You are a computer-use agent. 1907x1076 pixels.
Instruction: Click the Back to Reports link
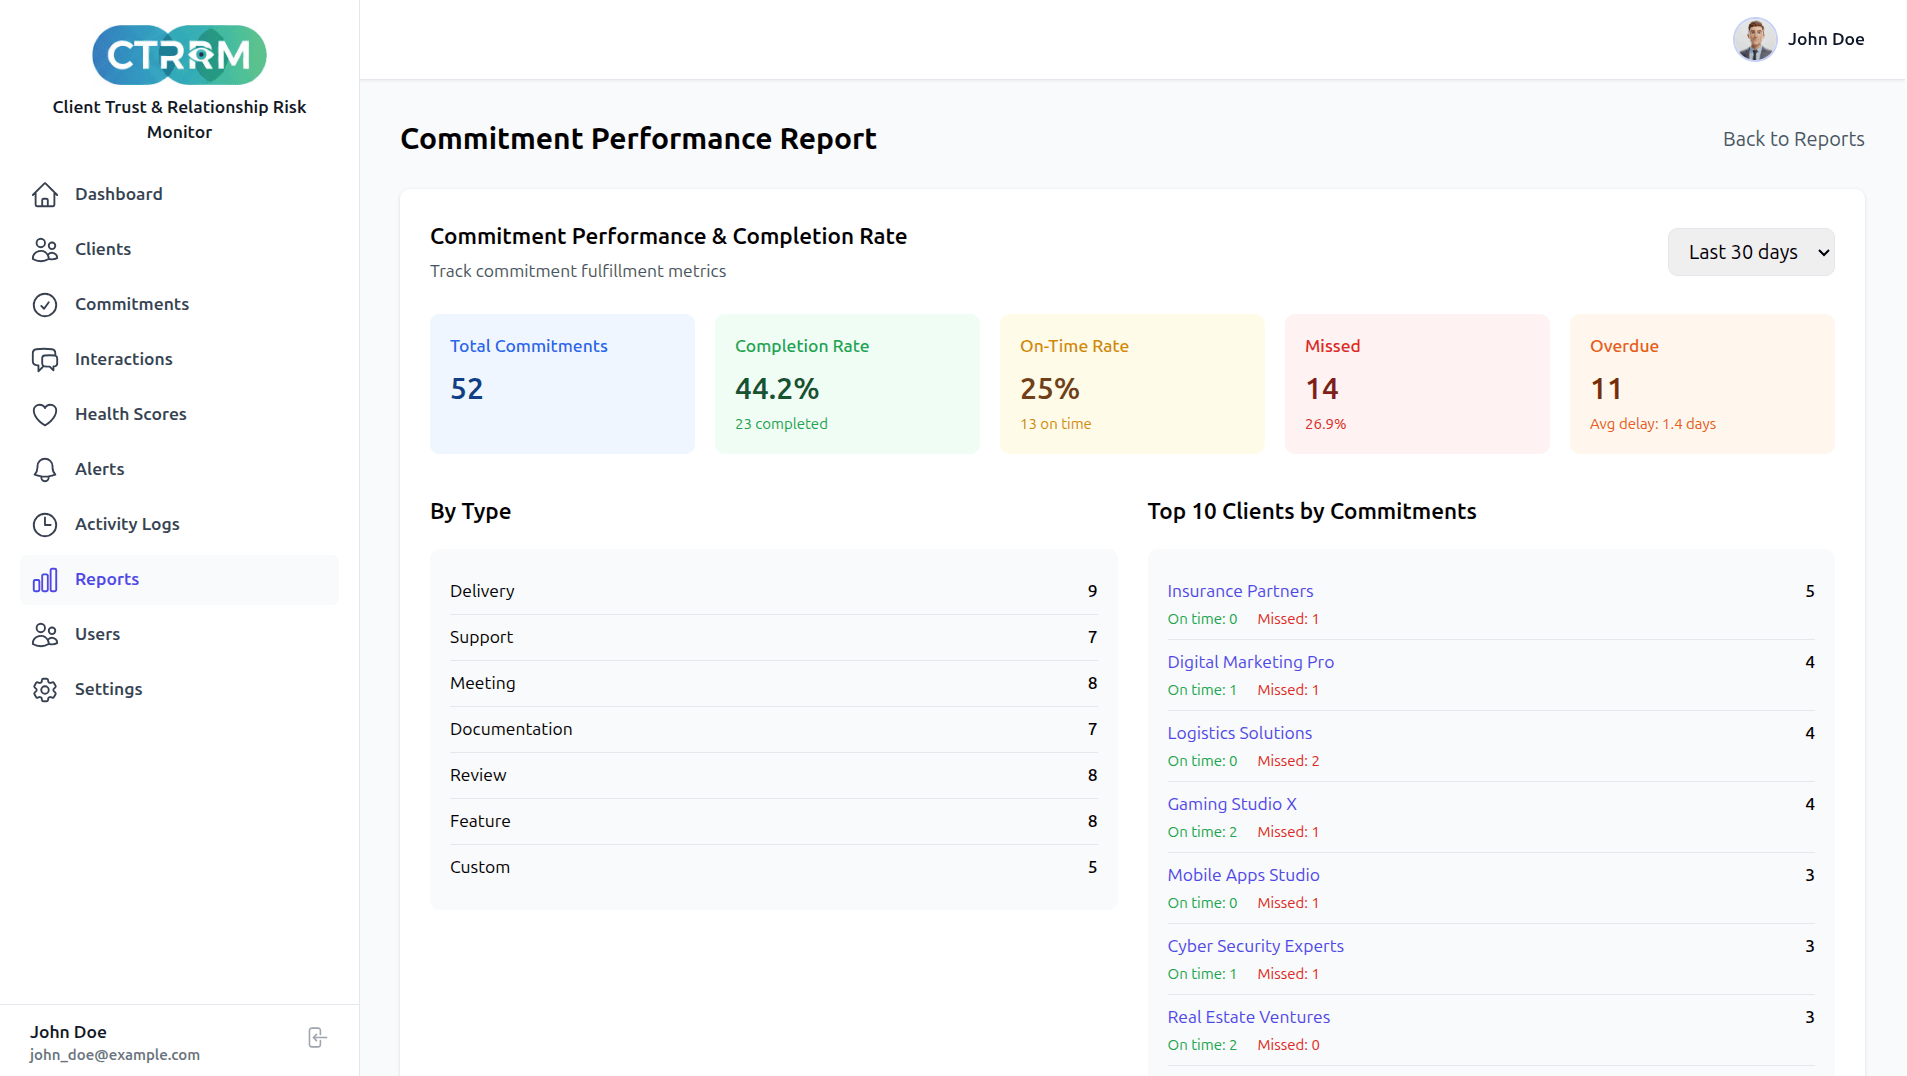tap(1793, 139)
